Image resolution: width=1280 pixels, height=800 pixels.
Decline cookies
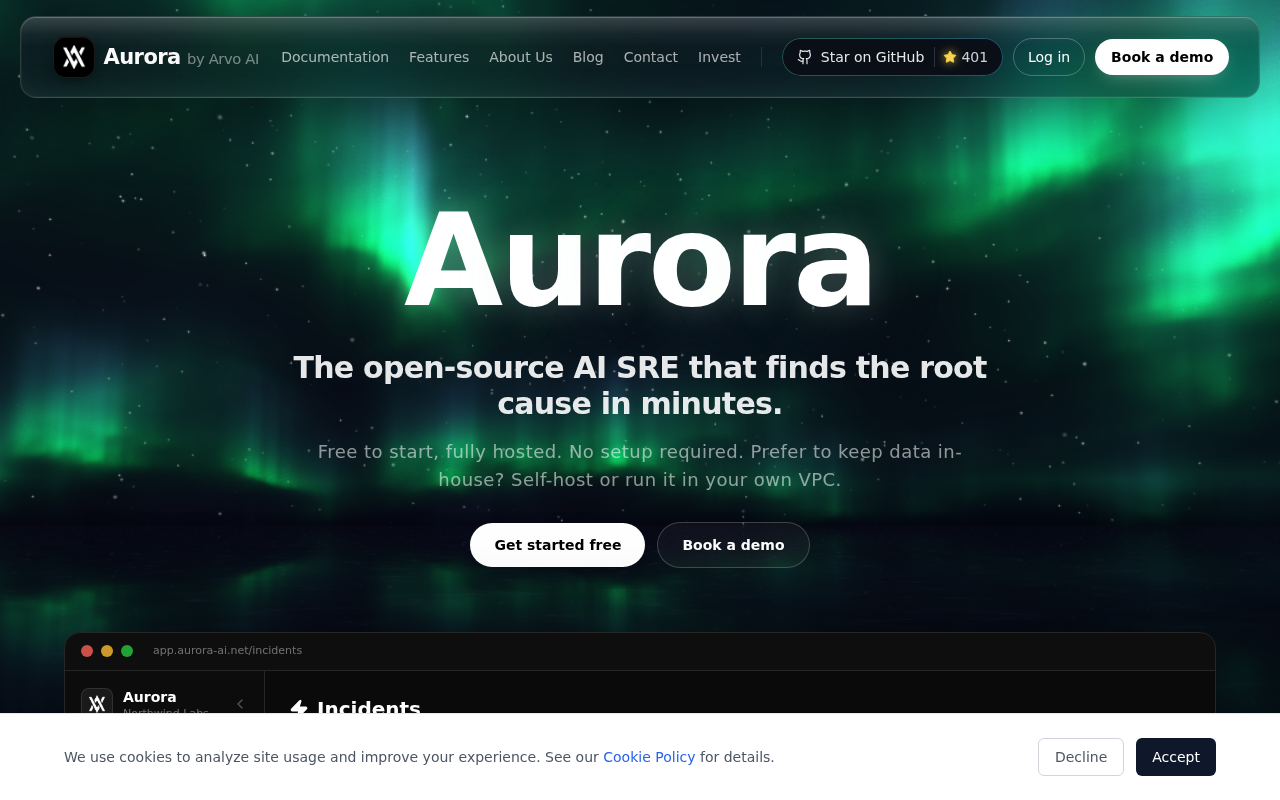point(1081,757)
